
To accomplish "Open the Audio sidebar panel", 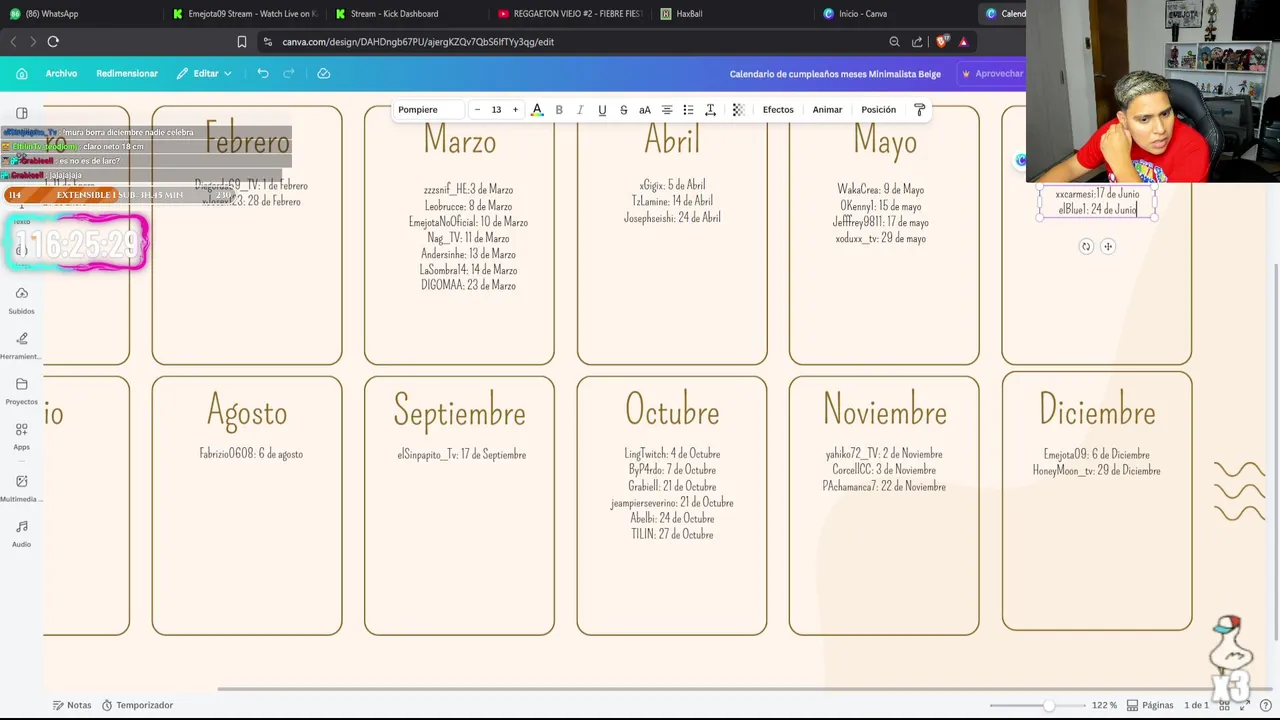I will [22, 533].
